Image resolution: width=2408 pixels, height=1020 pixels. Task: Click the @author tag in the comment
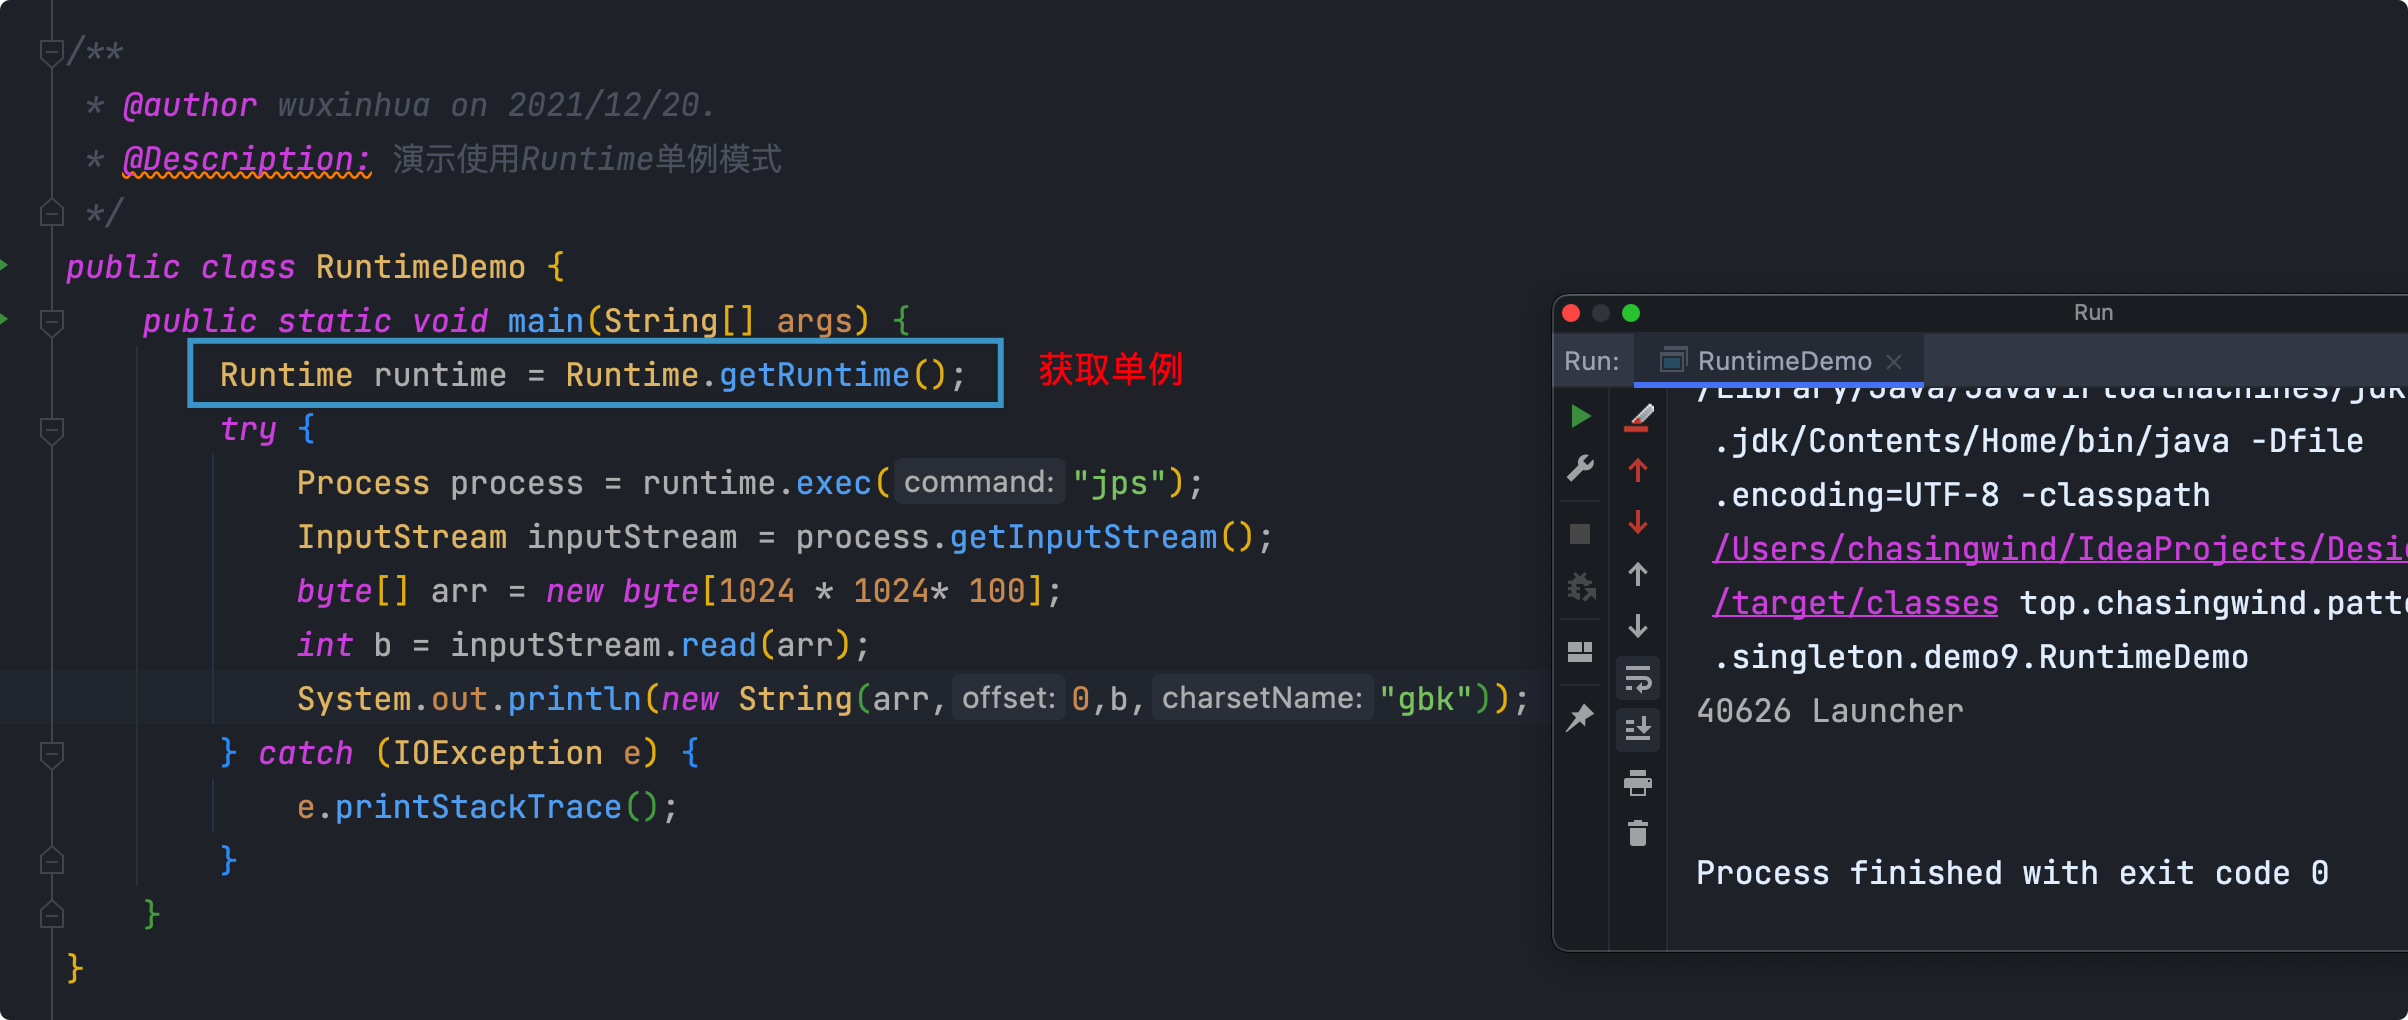[x=189, y=105]
